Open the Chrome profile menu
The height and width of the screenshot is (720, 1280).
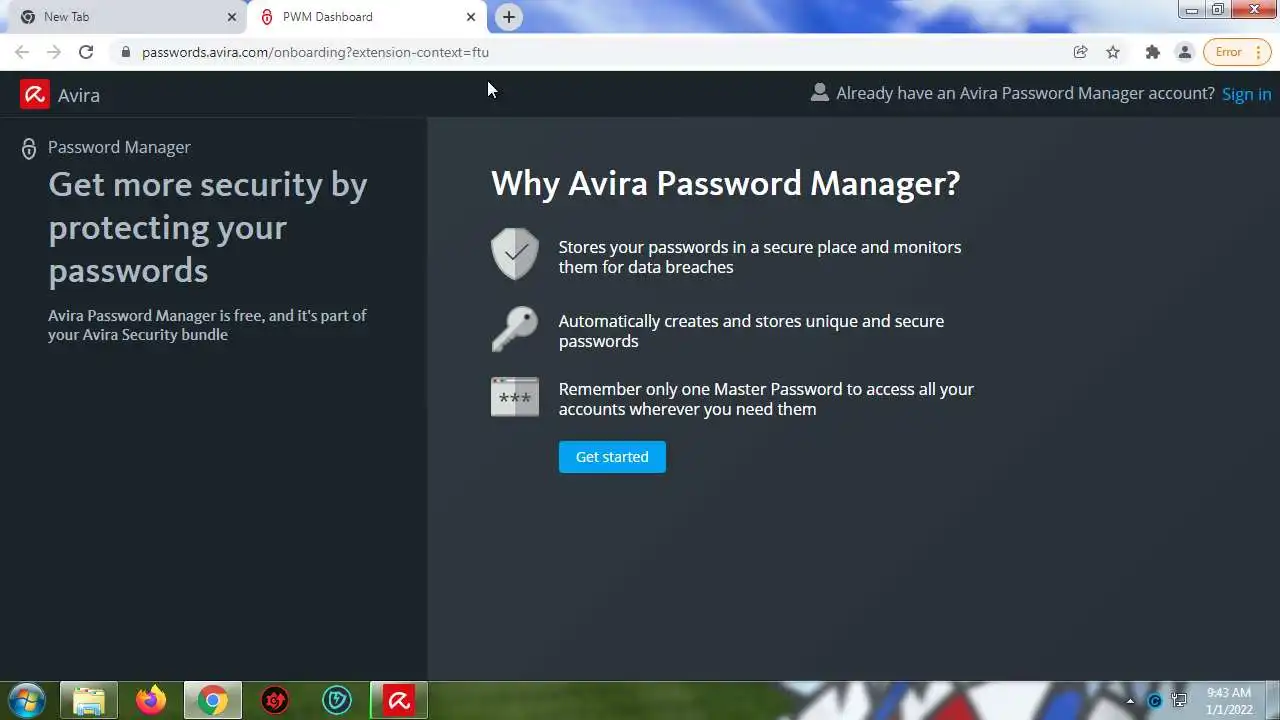click(1185, 52)
